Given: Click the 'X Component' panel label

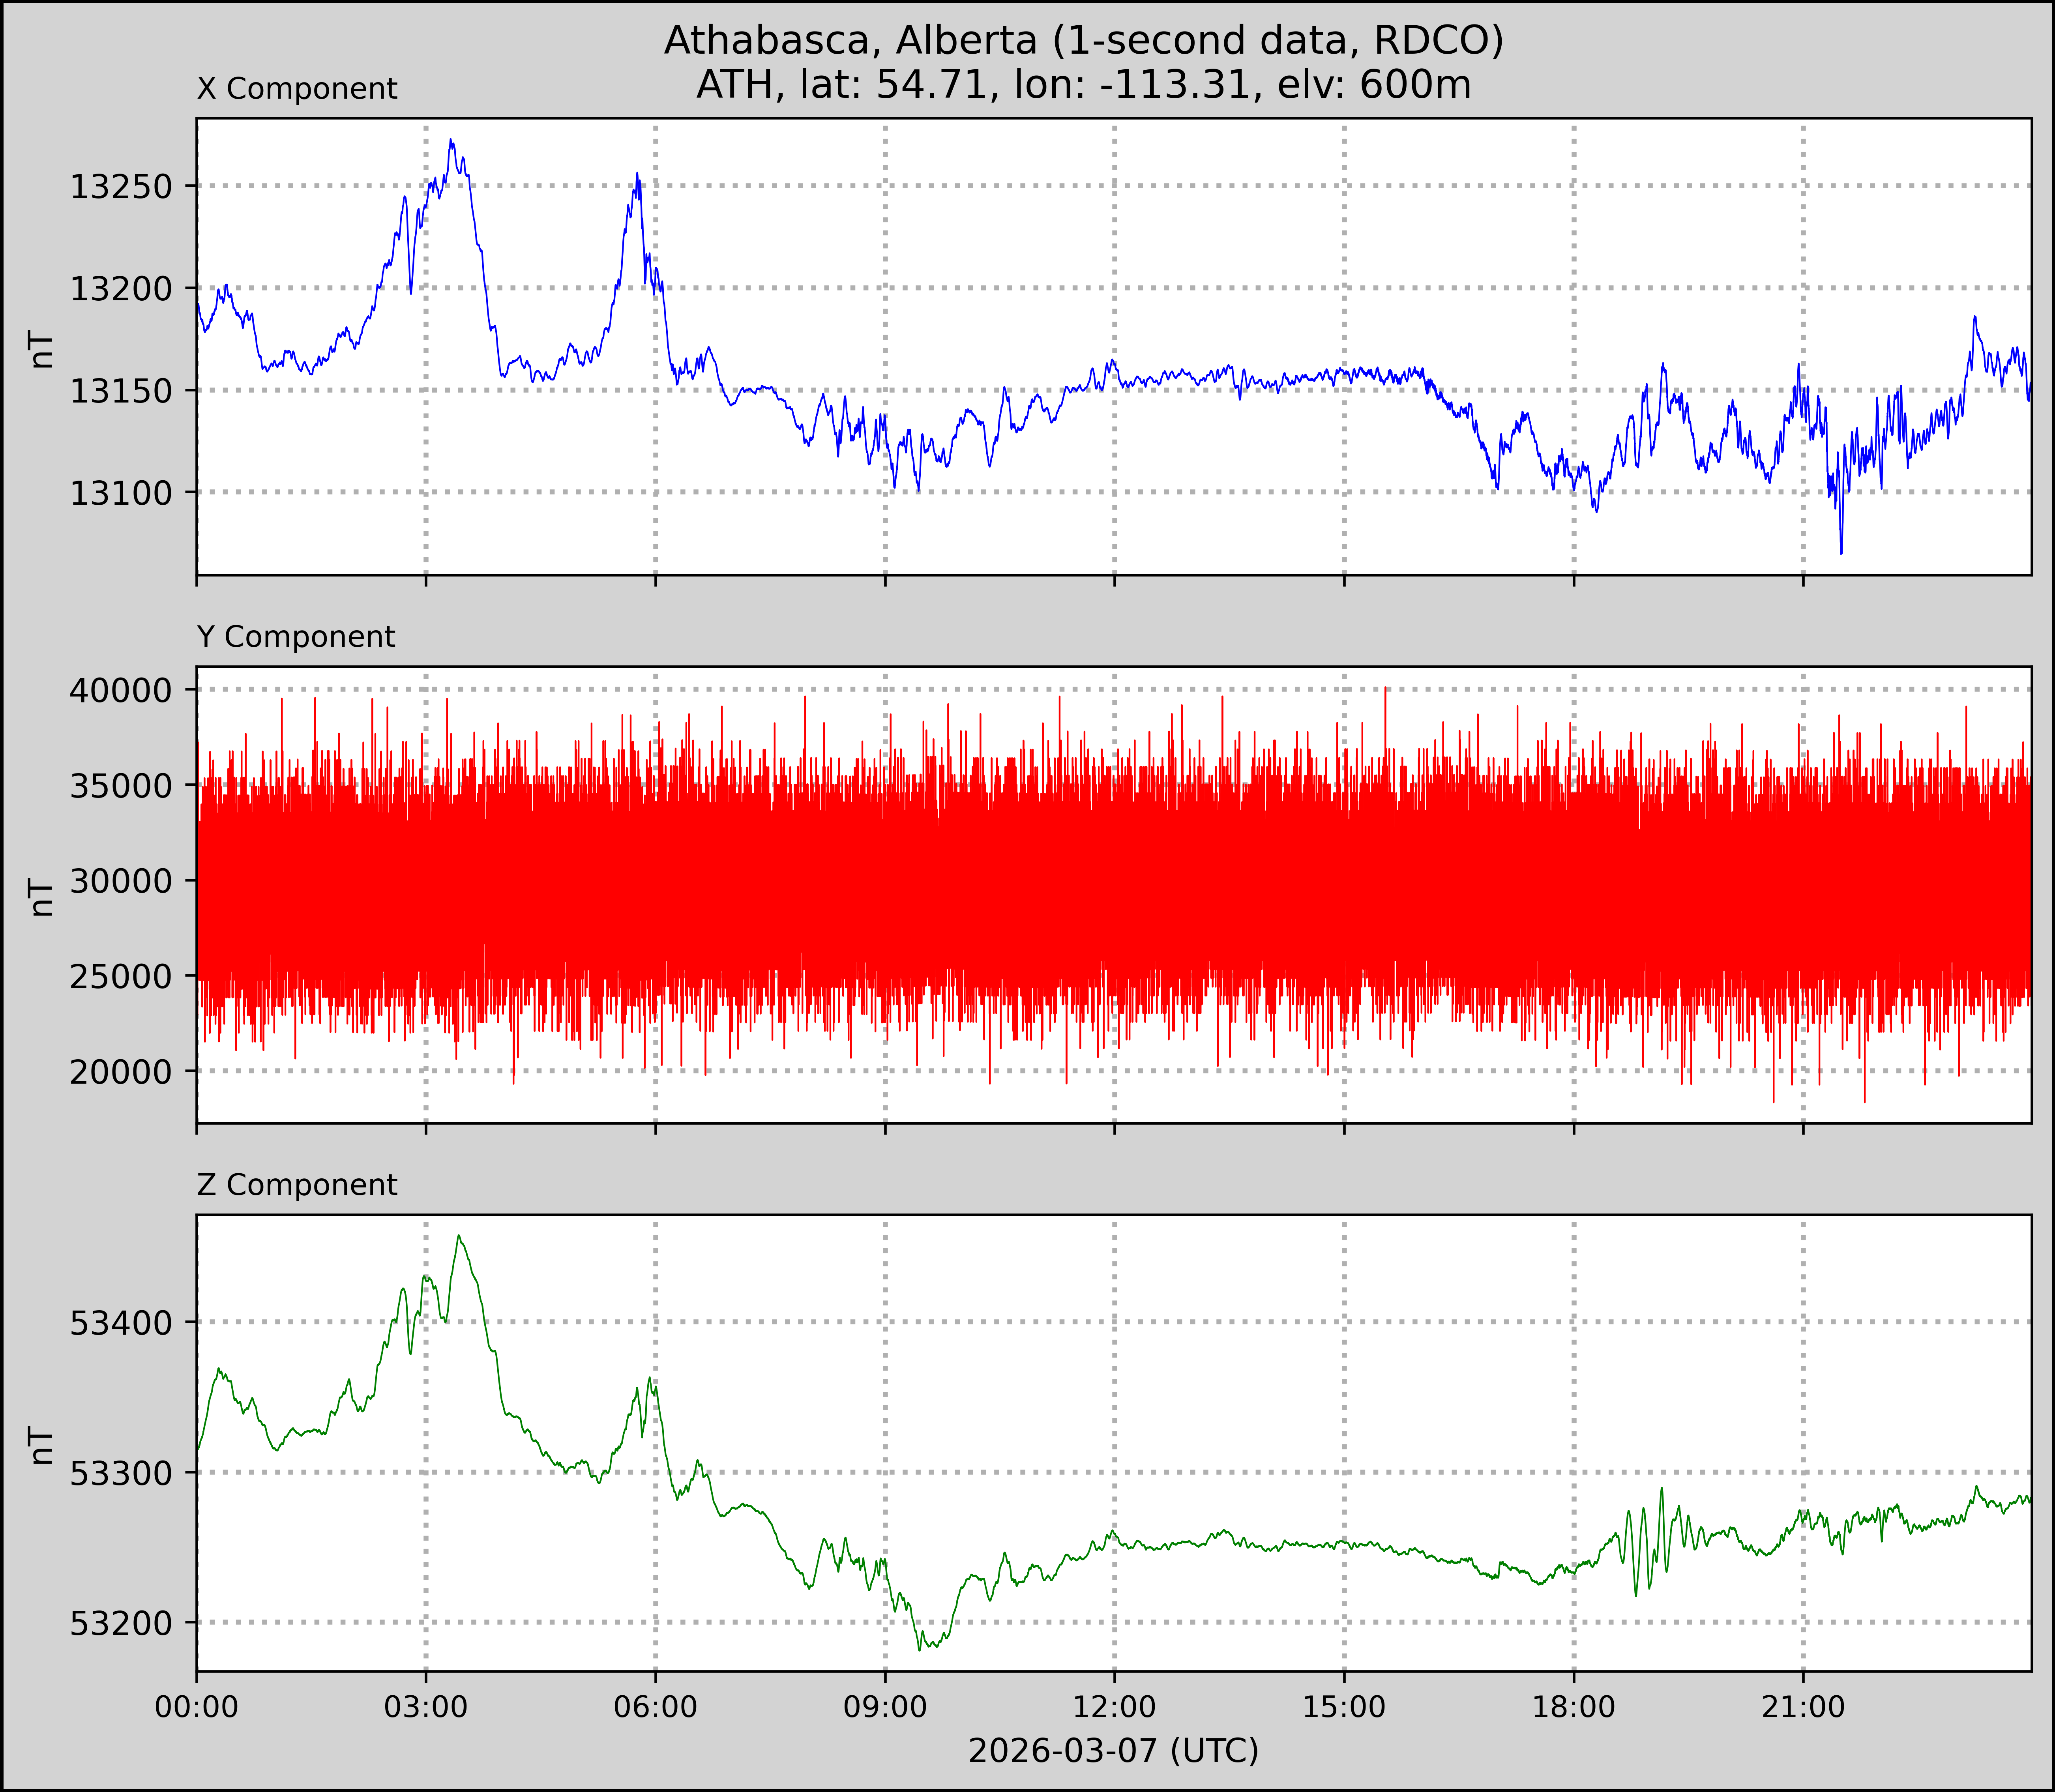Looking at the screenshot, I should point(297,89).
